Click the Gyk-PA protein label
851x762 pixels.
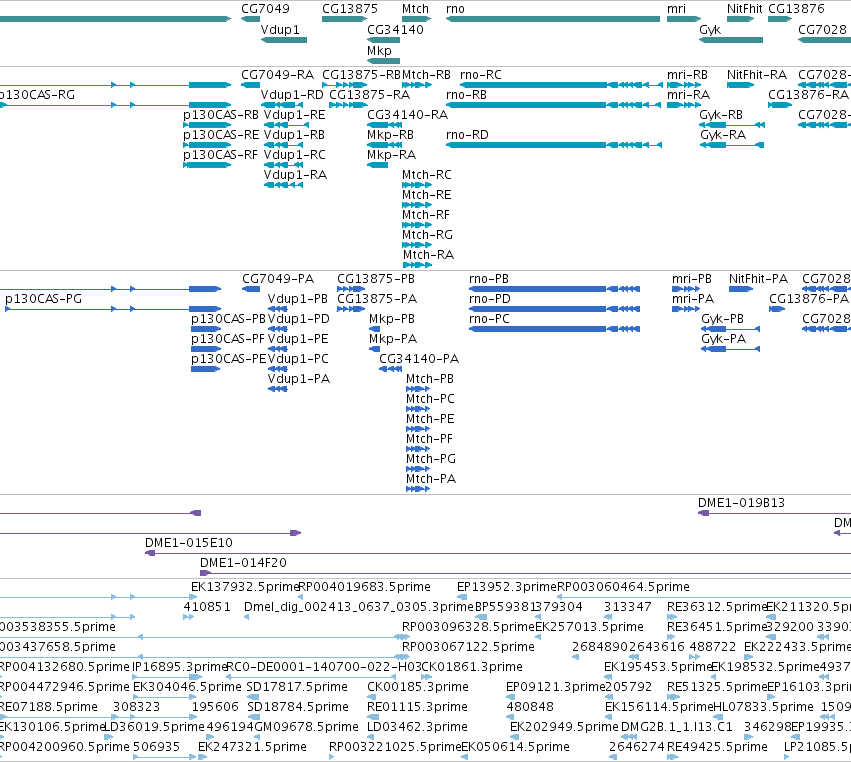tap(723, 339)
